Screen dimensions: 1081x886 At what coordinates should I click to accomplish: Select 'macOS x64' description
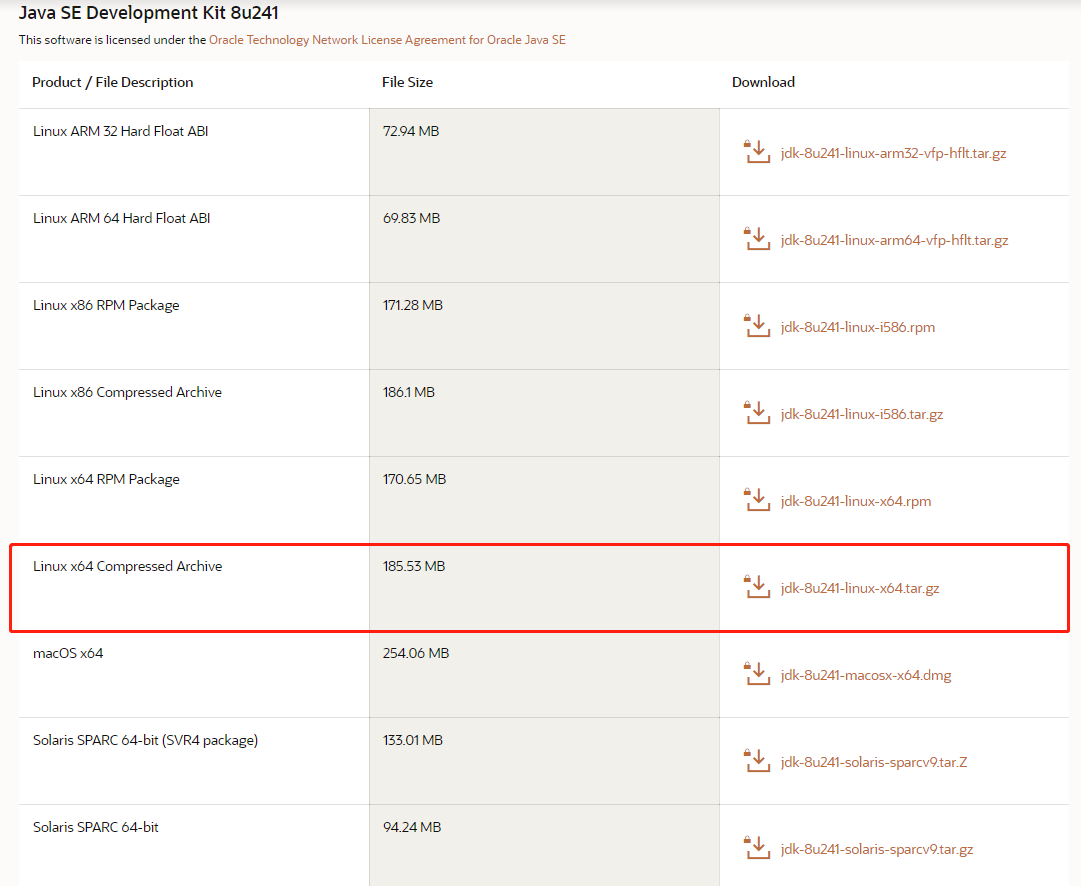click(x=68, y=653)
